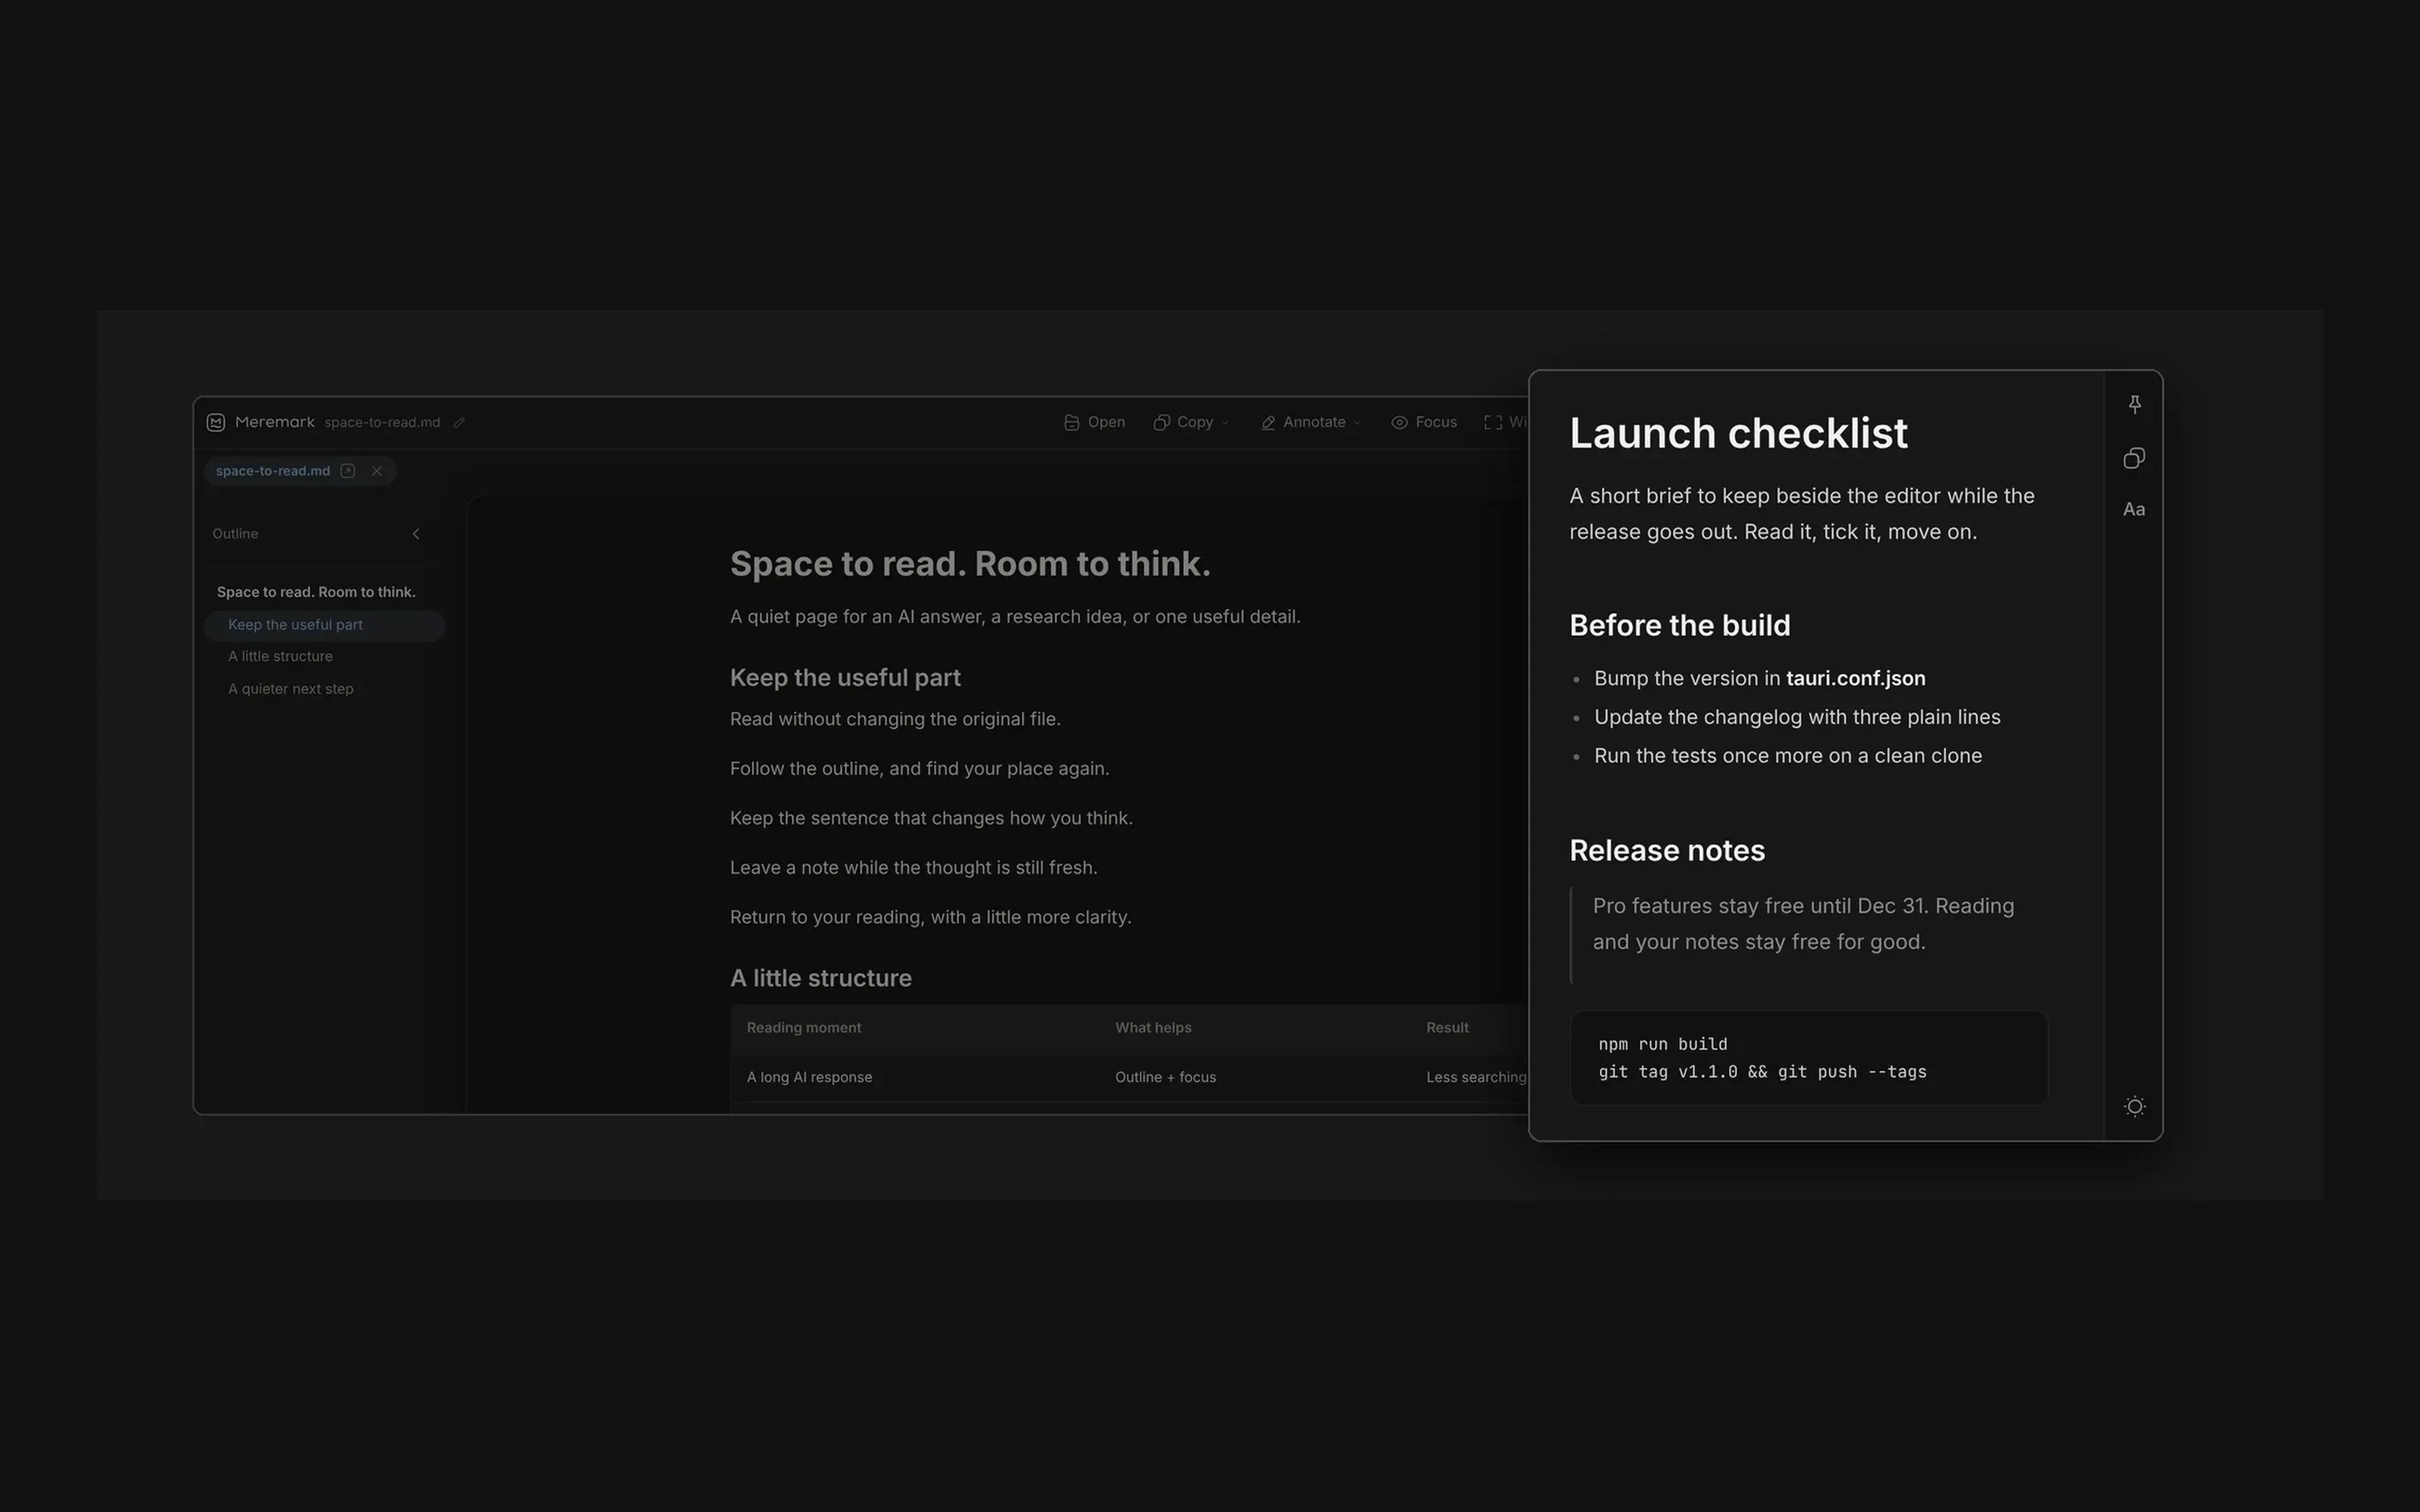Click the 'Reading moment' table header
2420x1512 pixels.
point(804,1028)
